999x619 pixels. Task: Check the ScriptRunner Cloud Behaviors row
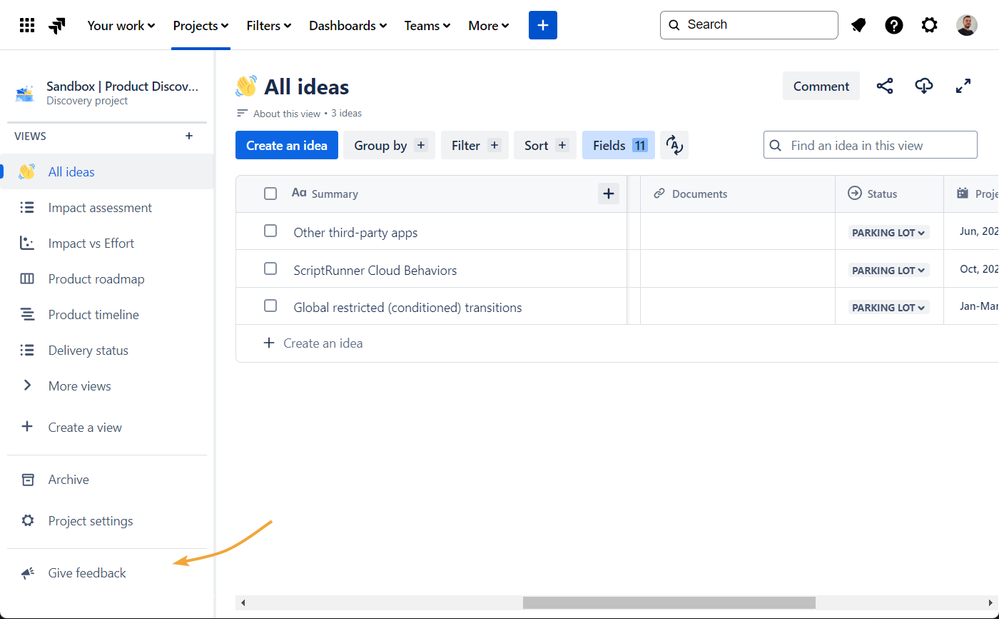tap(270, 269)
